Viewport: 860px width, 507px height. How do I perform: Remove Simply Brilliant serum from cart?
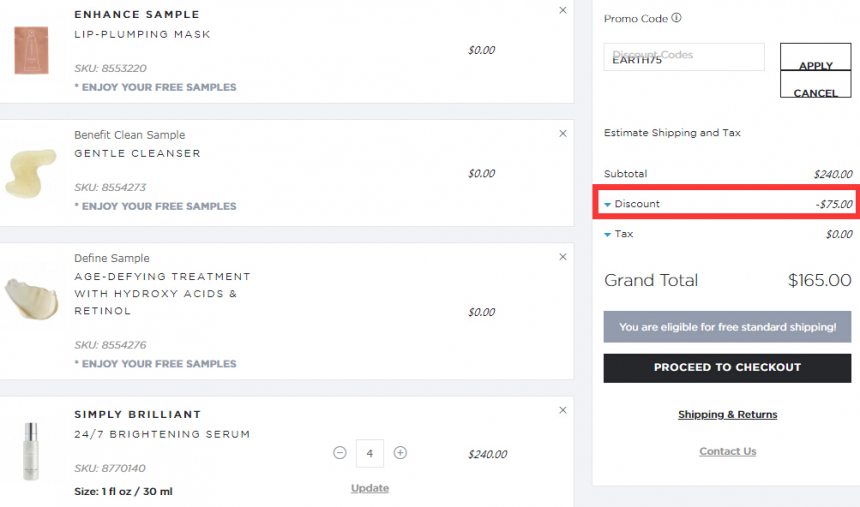click(563, 410)
